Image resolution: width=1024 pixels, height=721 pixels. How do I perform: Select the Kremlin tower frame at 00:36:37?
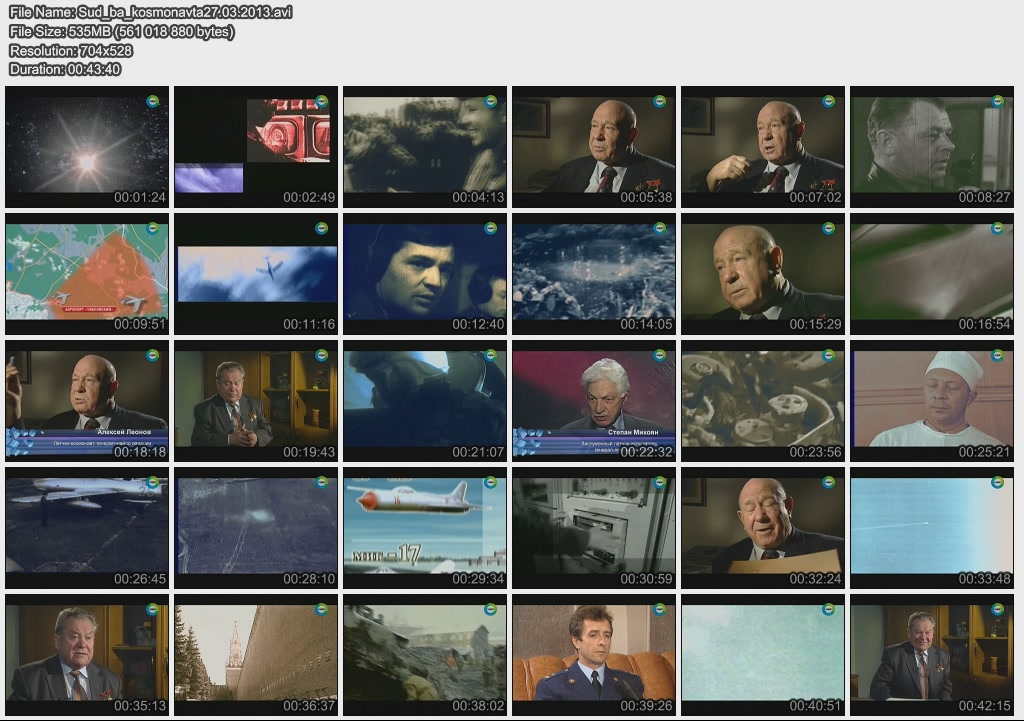click(256, 655)
